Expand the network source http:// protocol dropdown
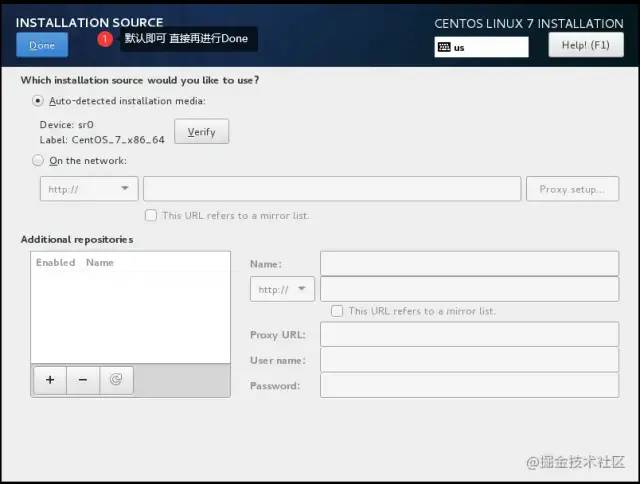 click(89, 189)
